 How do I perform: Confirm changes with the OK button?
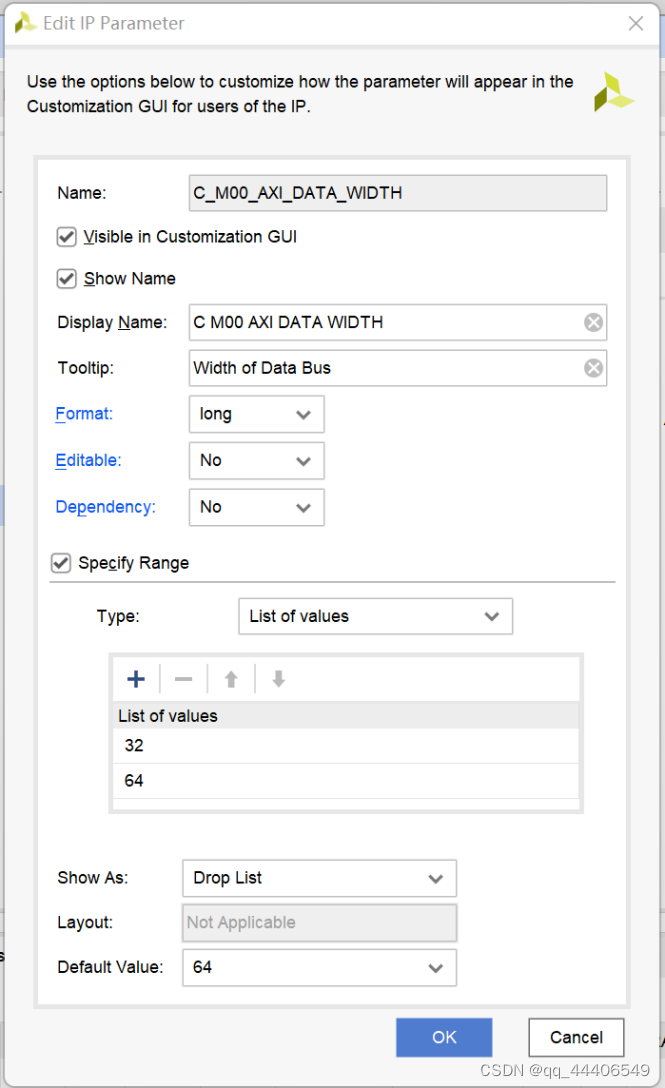click(x=444, y=1037)
